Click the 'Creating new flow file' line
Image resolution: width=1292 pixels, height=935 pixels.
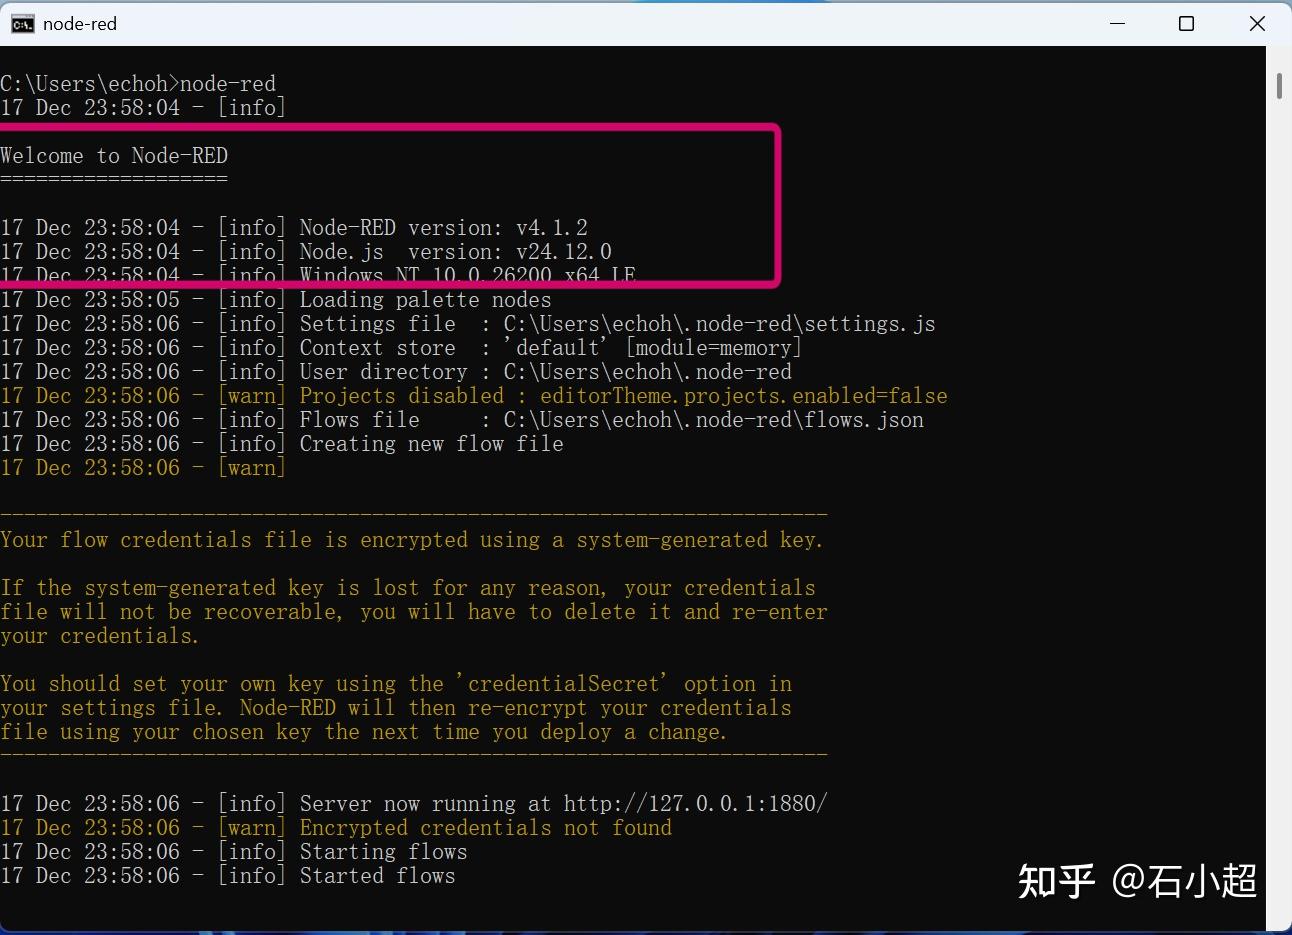click(282, 444)
